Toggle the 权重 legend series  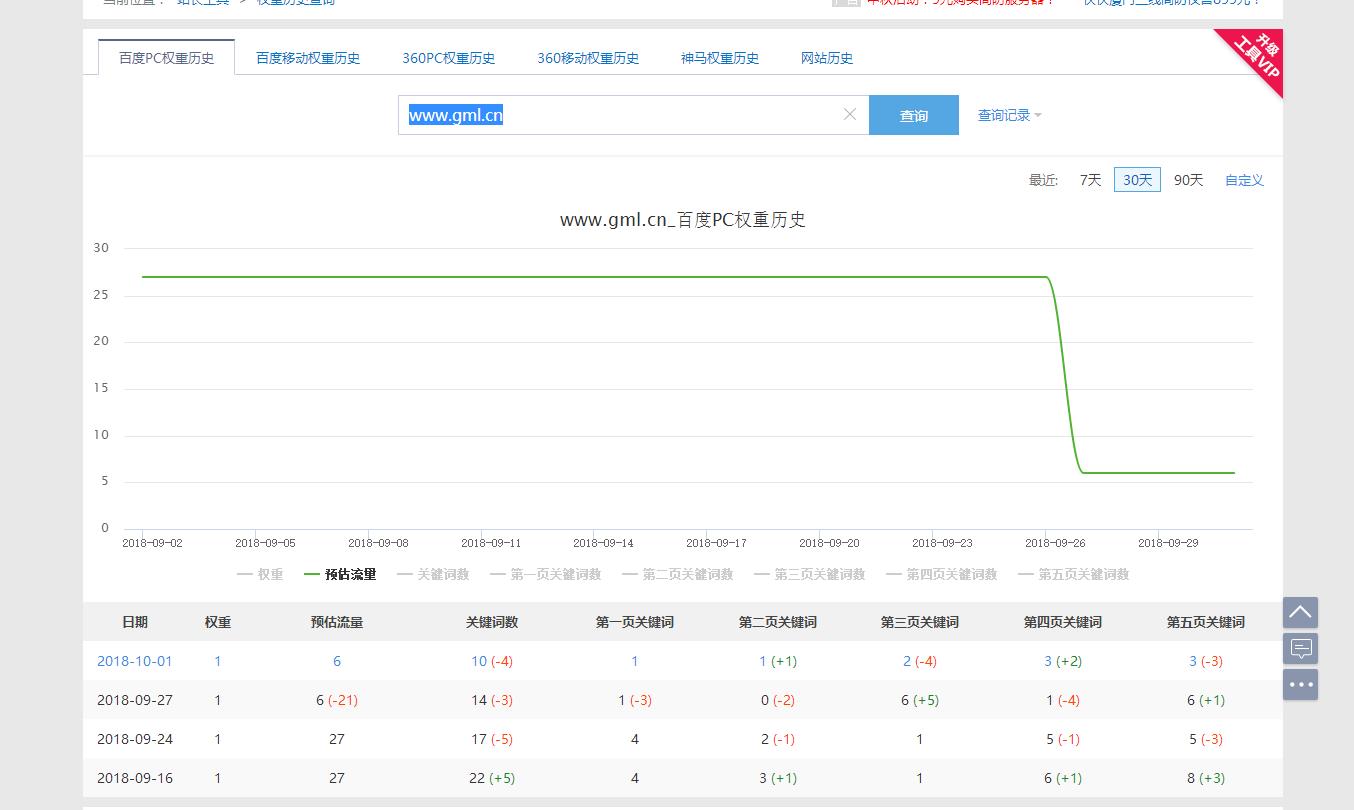pos(260,574)
